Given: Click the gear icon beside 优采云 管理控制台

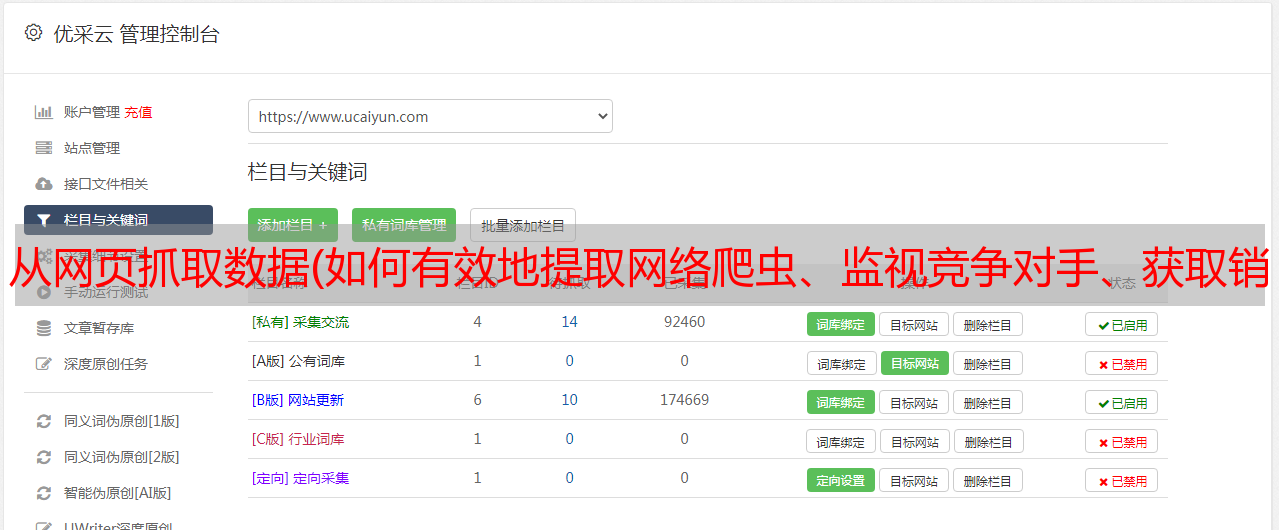Looking at the screenshot, I should point(33,33).
